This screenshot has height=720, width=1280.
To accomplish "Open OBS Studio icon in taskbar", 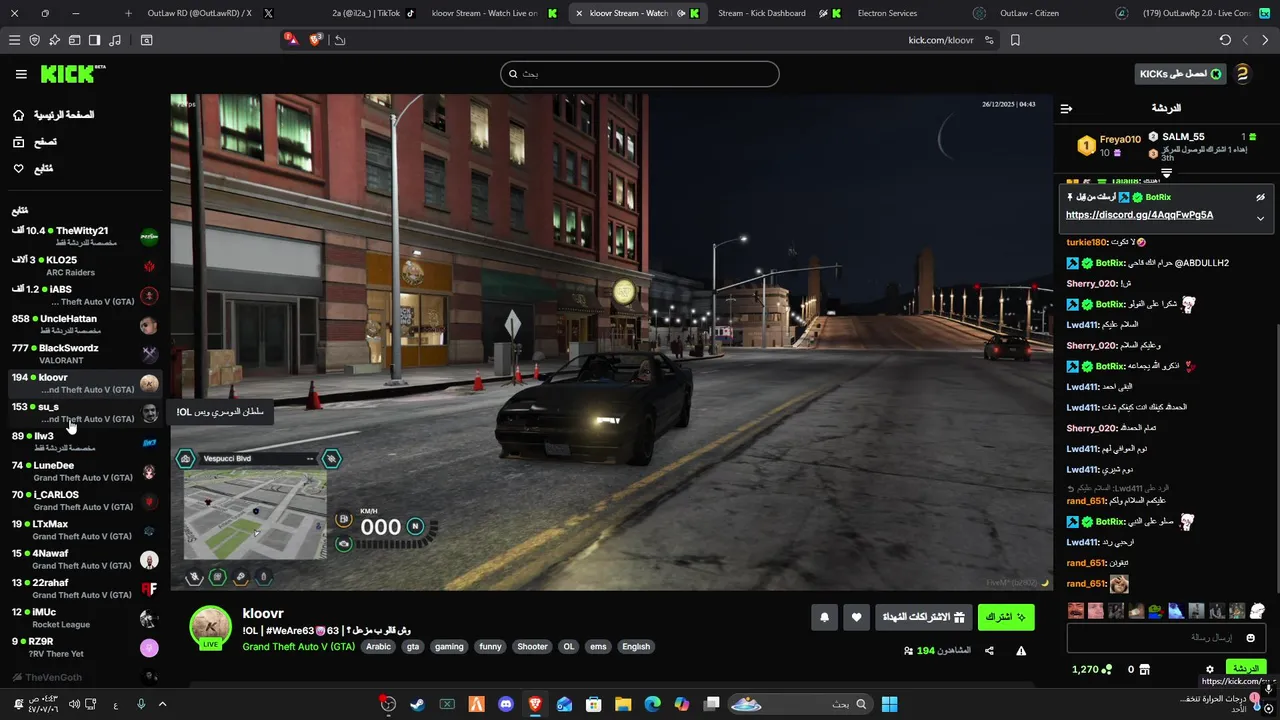I will (x=388, y=704).
